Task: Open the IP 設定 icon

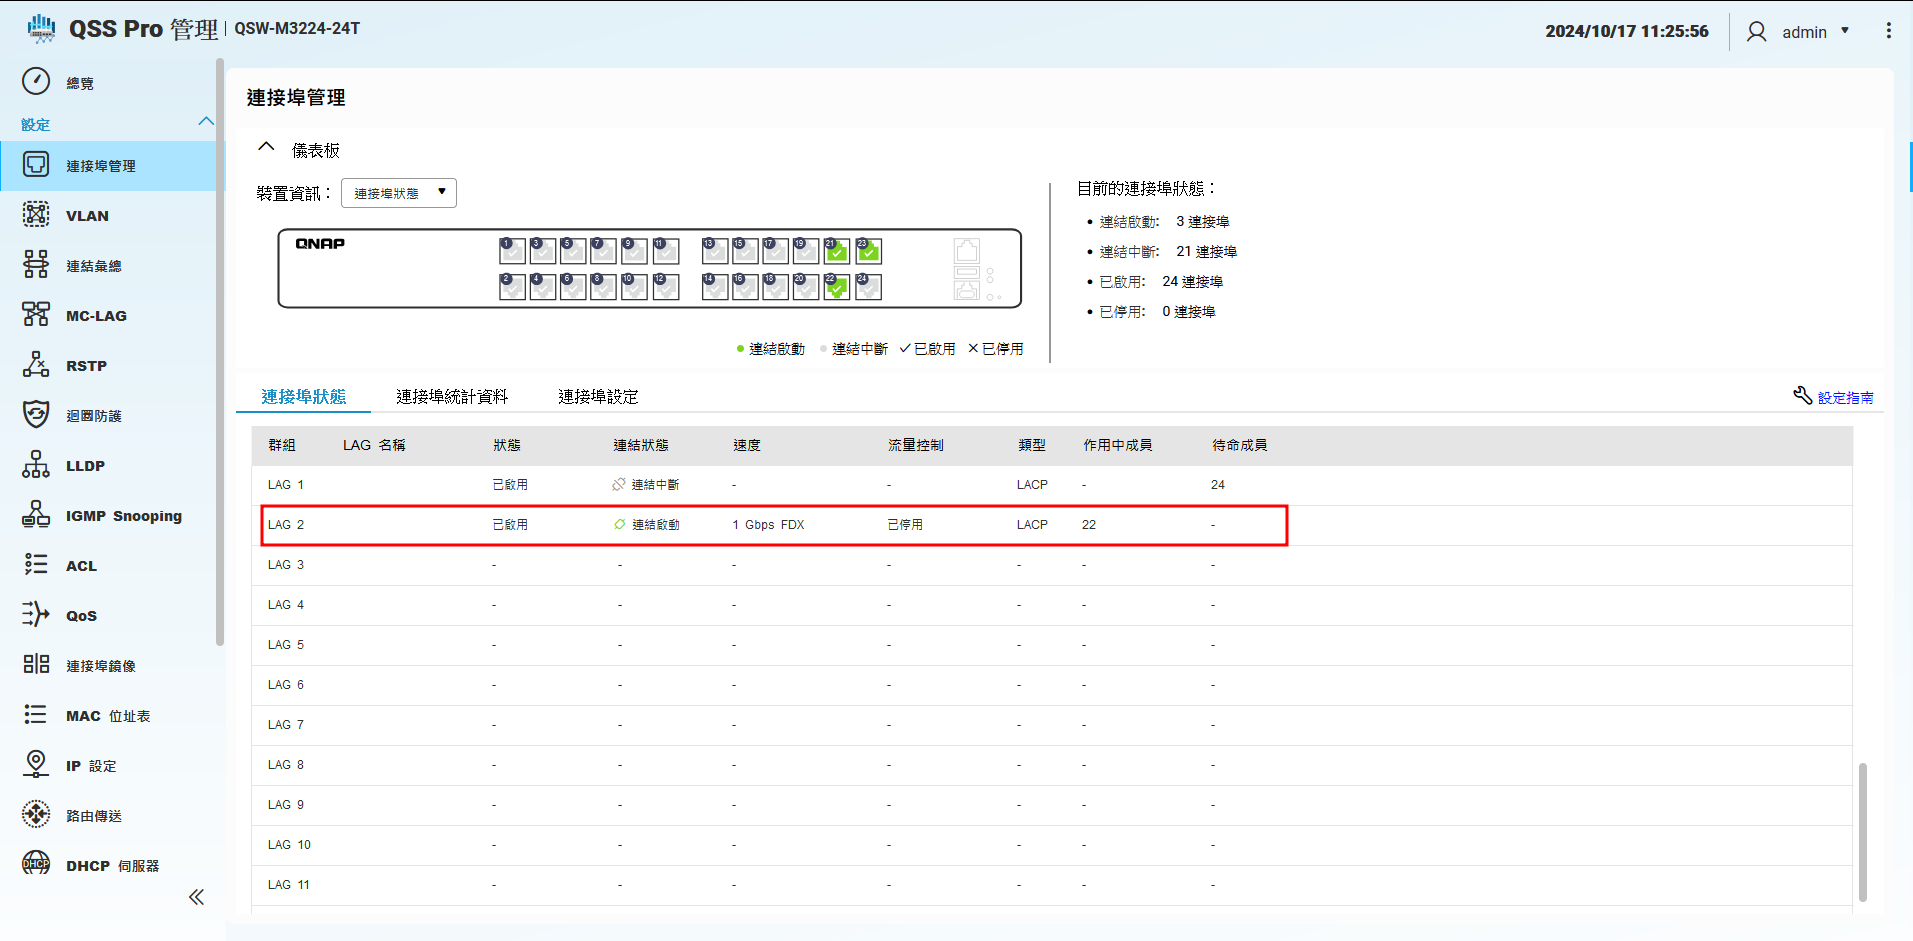Action: [x=36, y=764]
